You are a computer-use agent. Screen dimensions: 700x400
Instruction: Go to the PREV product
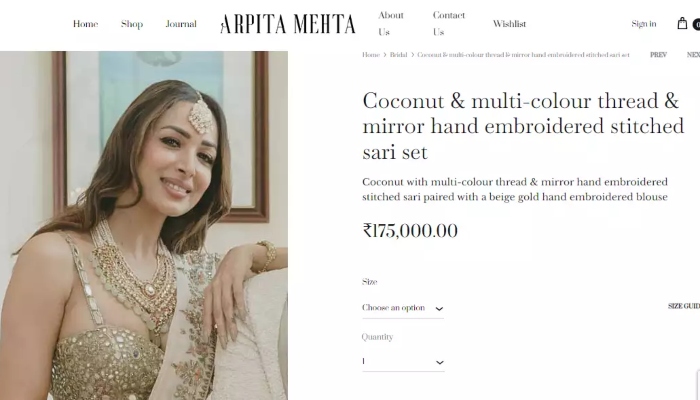(x=658, y=55)
